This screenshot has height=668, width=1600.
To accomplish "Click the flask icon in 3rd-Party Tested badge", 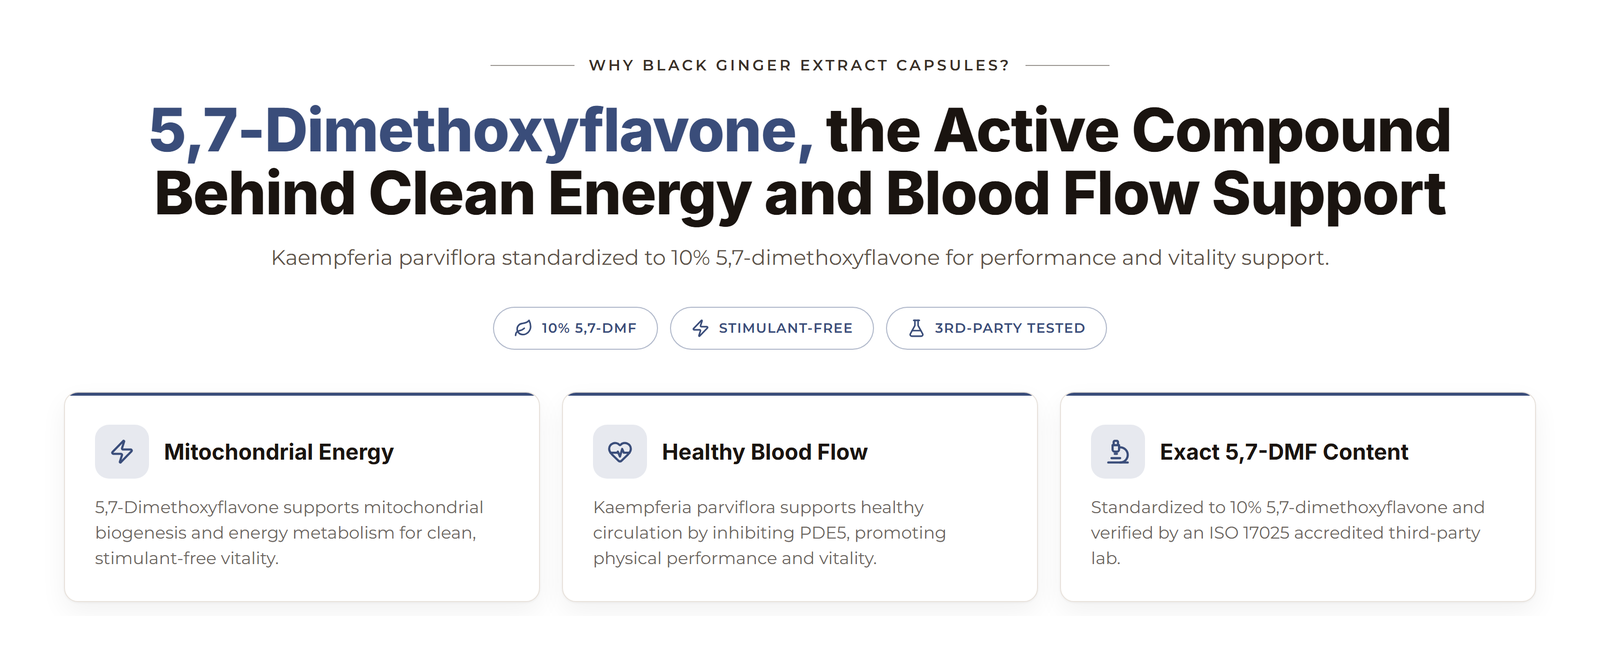I will [x=916, y=328].
